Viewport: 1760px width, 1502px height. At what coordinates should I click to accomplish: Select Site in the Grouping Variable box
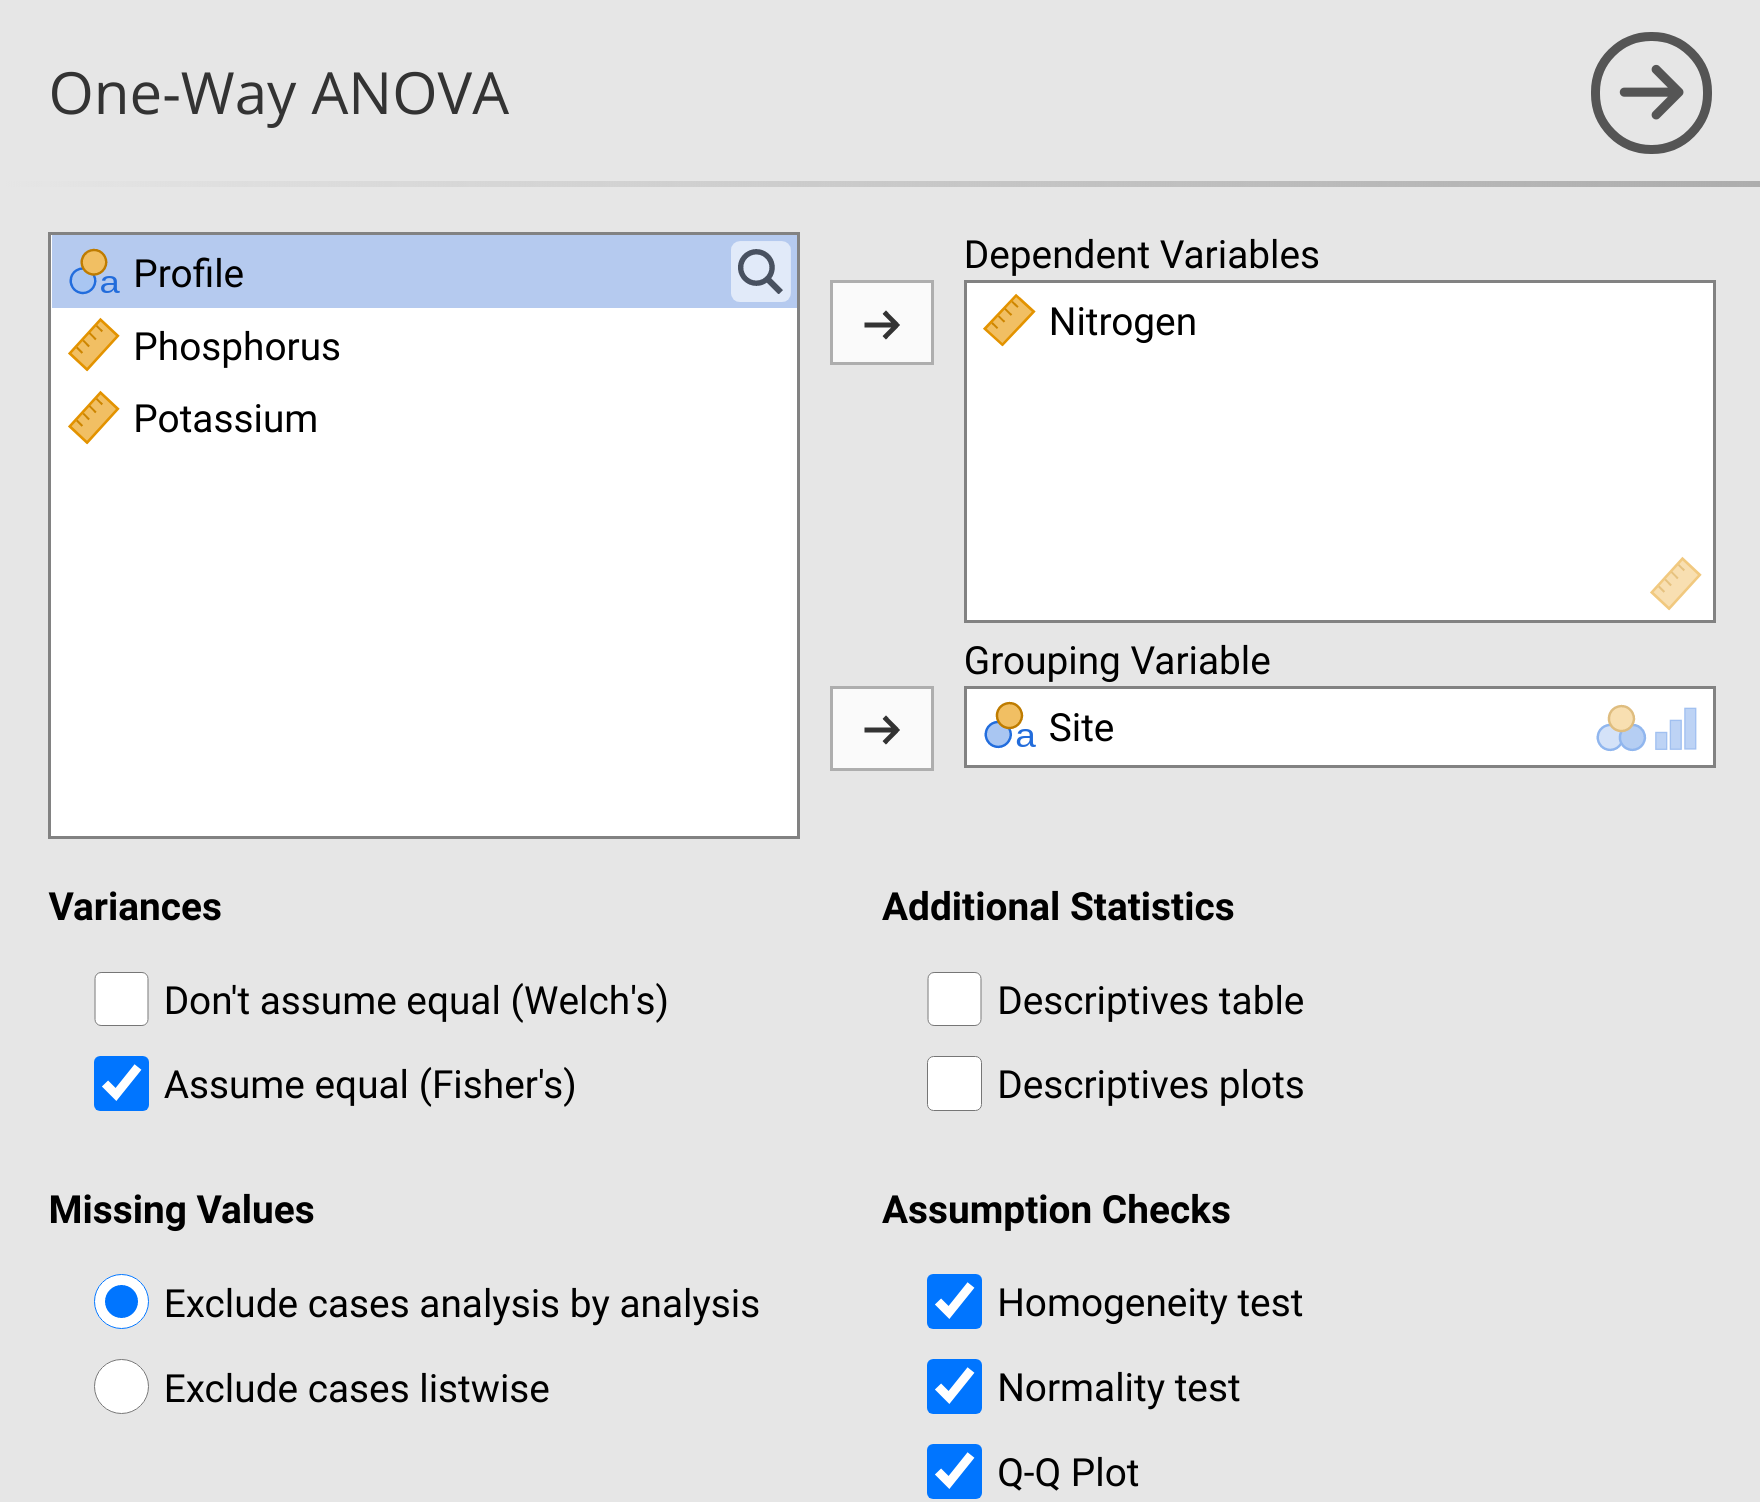click(x=1081, y=728)
